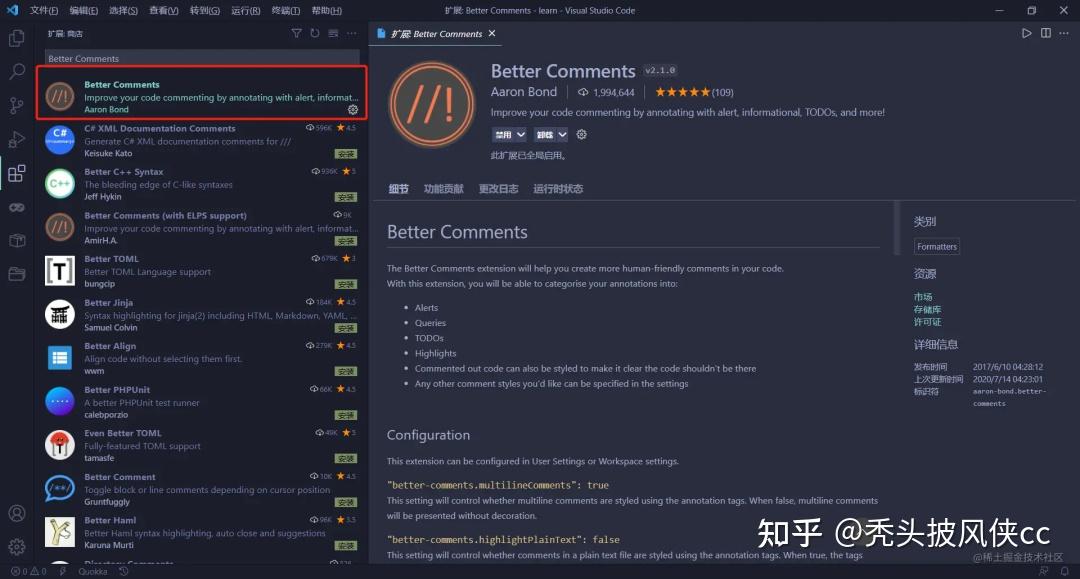Select Better Comments (with ELPS support)
The width and height of the screenshot is (1080, 579).
[201, 227]
